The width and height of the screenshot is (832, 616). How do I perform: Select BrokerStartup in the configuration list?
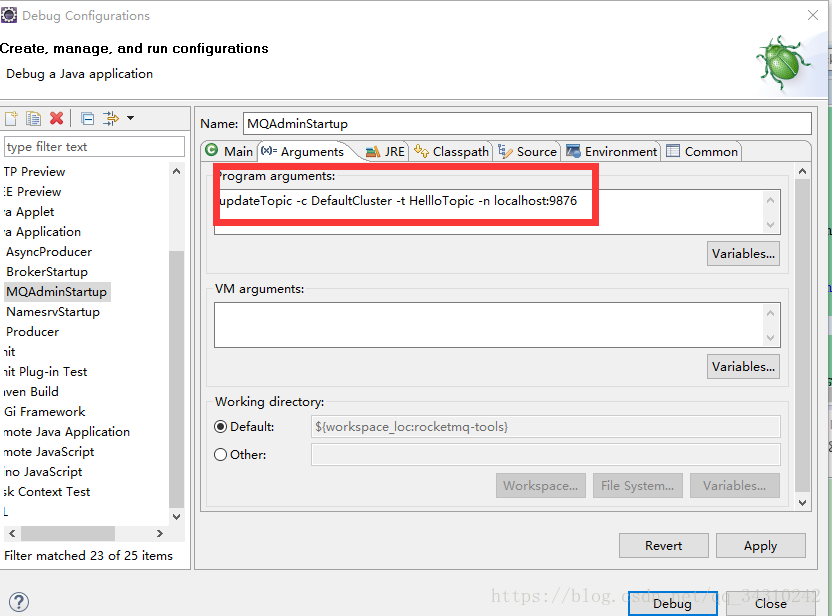[47, 271]
